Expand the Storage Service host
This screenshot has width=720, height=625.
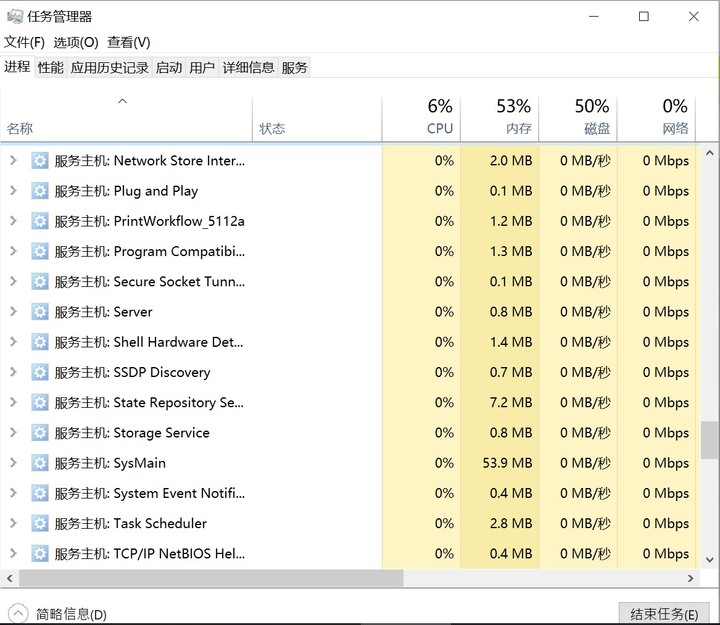pyautogui.click(x=13, y=432)
